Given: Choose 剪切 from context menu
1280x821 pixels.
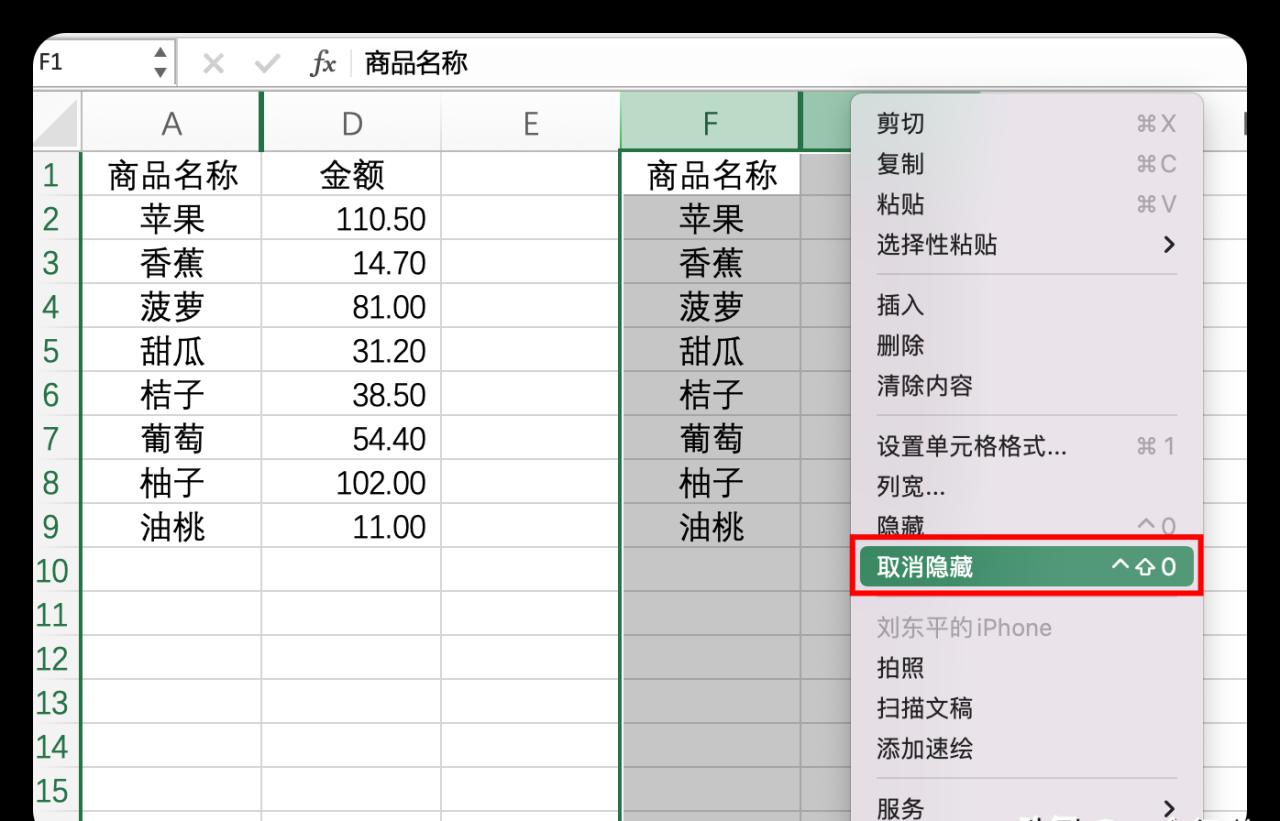Looking at the screenshot, I should 1026,124.
